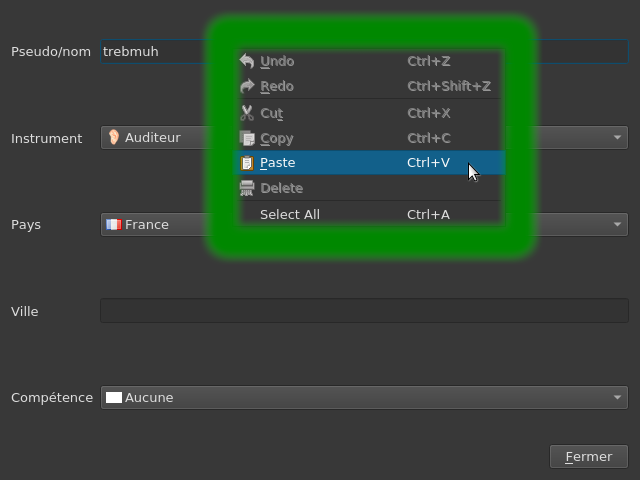Click the Copy pages icon

click(x=247, y=138)
